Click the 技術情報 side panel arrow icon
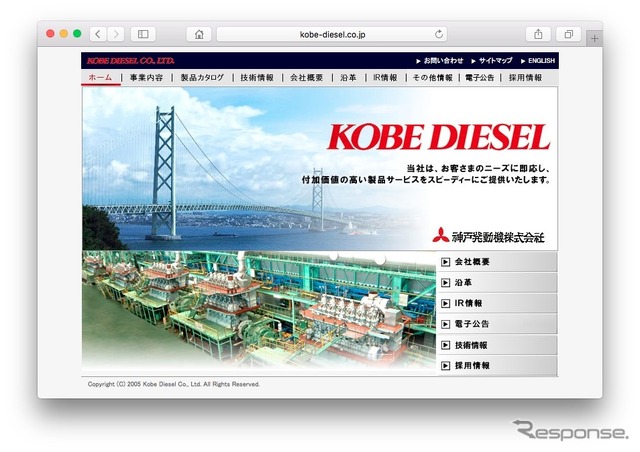Viewport: 640px width, 452px height. 445,345
